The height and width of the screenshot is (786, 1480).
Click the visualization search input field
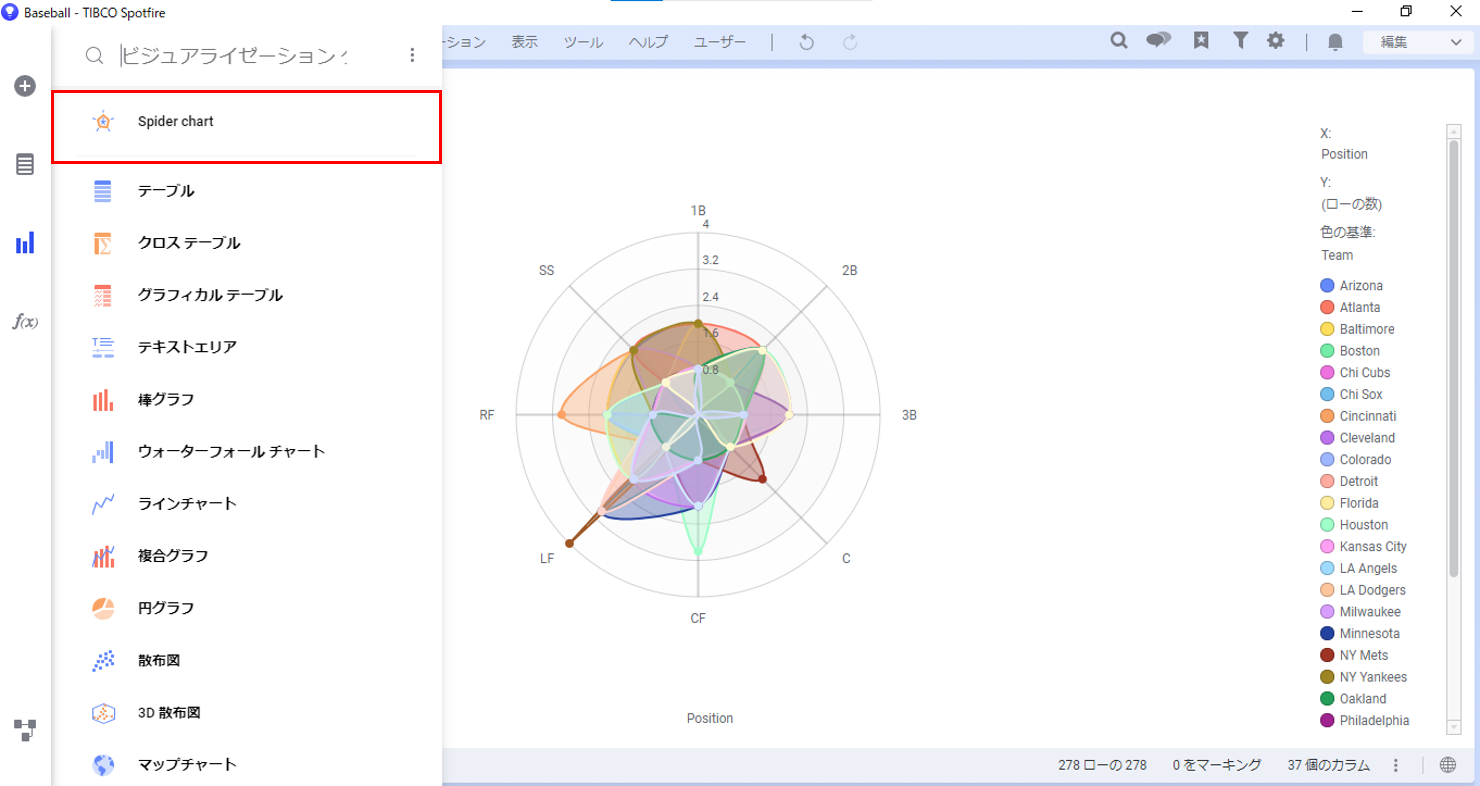pyautogui.click(x=235, y=56)
